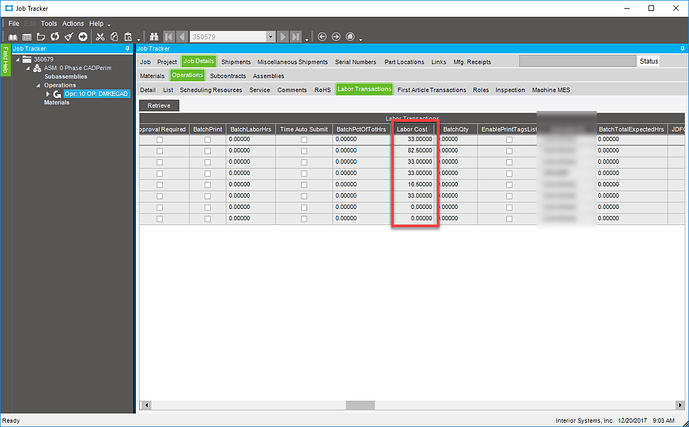Click the Copy toolbar icon
Viewport: 689px width, 427px height.
[114, 37]
